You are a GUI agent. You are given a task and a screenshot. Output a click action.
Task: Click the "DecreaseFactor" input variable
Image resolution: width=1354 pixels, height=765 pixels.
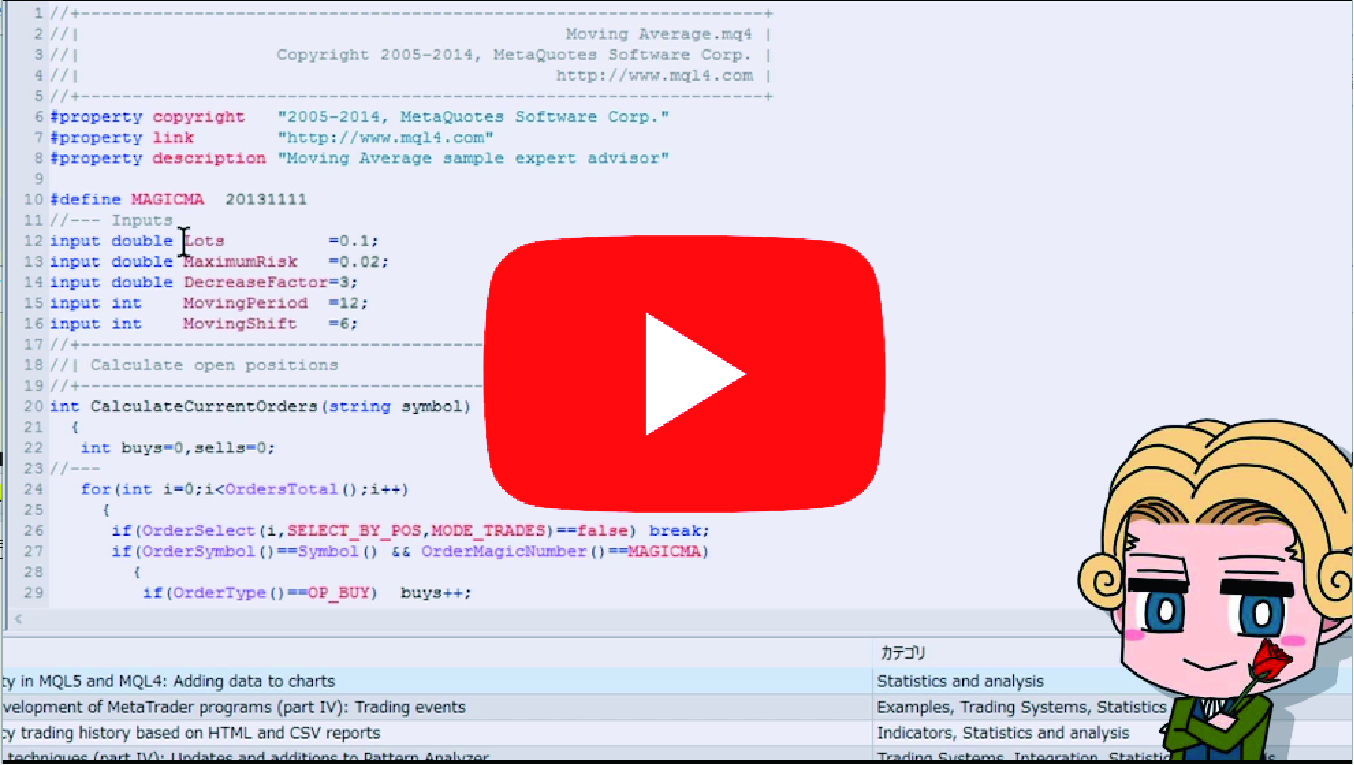tap(255, 282)
